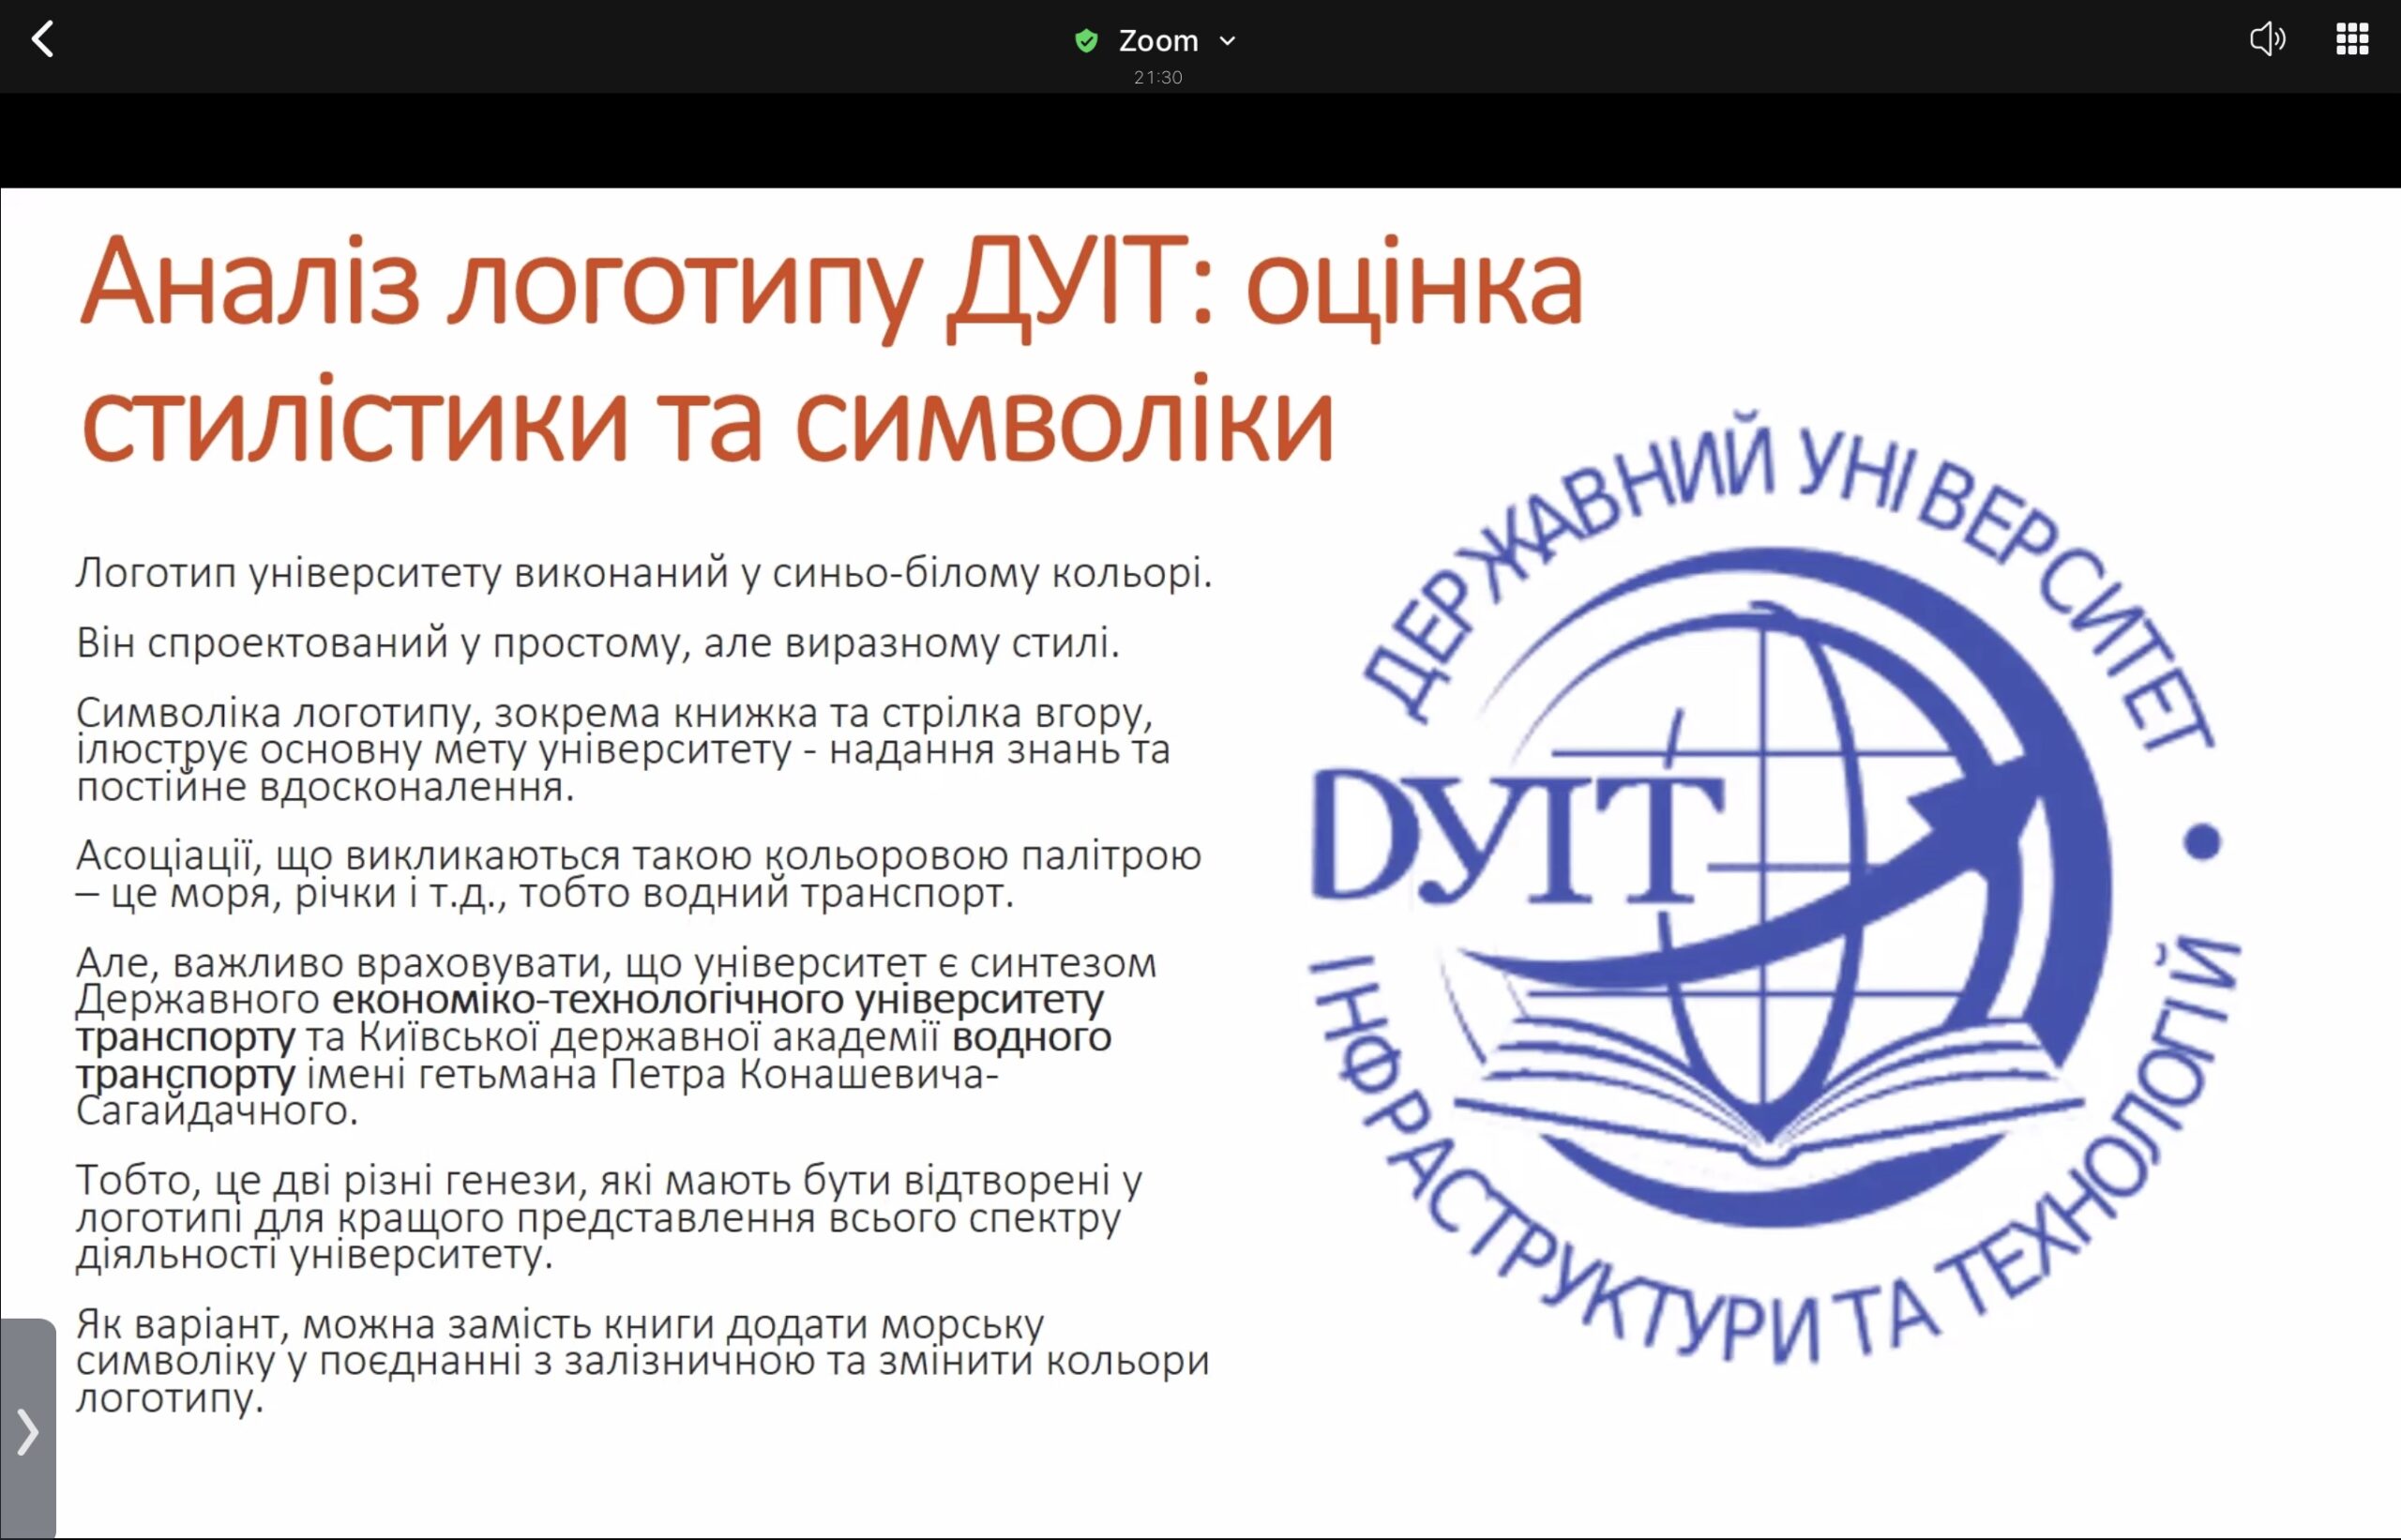The image size is (2401, 1540).
Task: Toggle the speaker audio output icon
Action: tap(2266, 40)
